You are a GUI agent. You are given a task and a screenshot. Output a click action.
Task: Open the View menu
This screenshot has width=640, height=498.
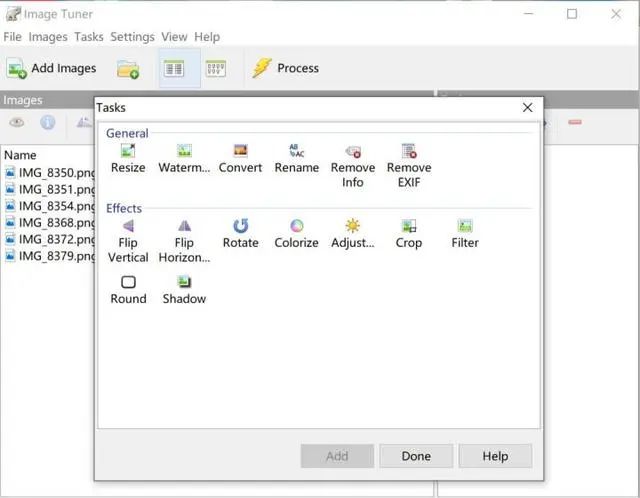tap(174, 37)
